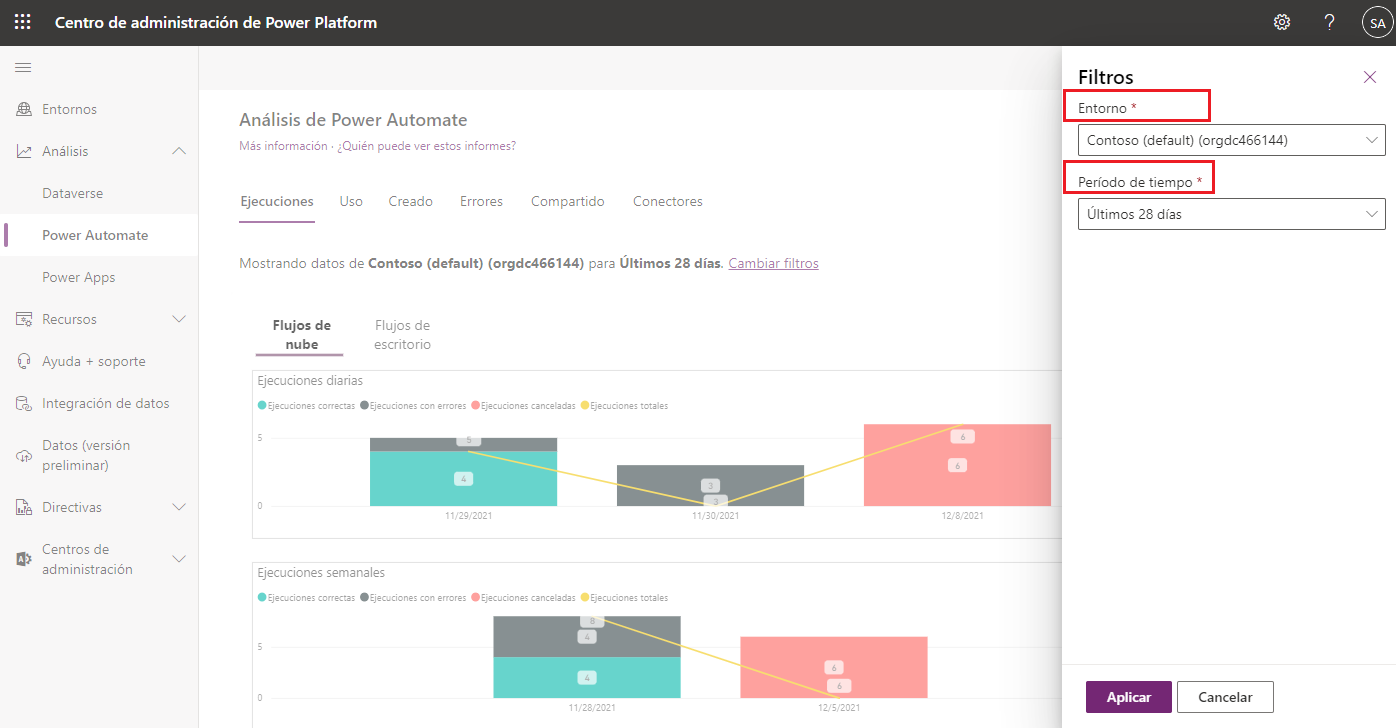The image size is (1396, 728).
Task: Switch to the Compartido tab
Action: pos(568,201)
